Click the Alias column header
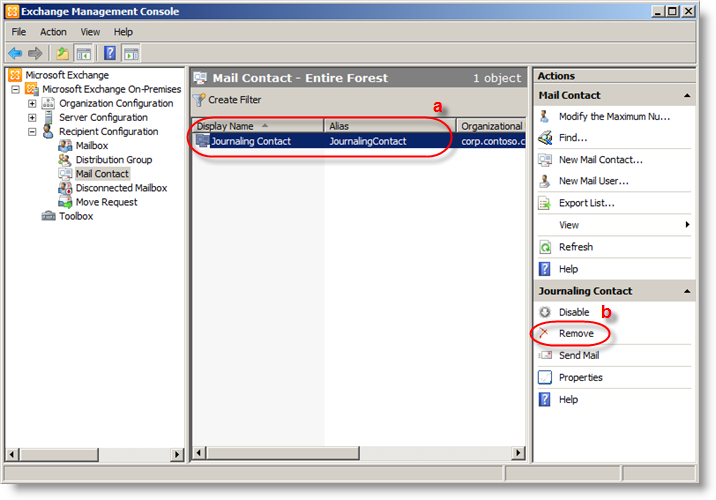This screenshot has width=716, height=500. (x=390, y=126)
